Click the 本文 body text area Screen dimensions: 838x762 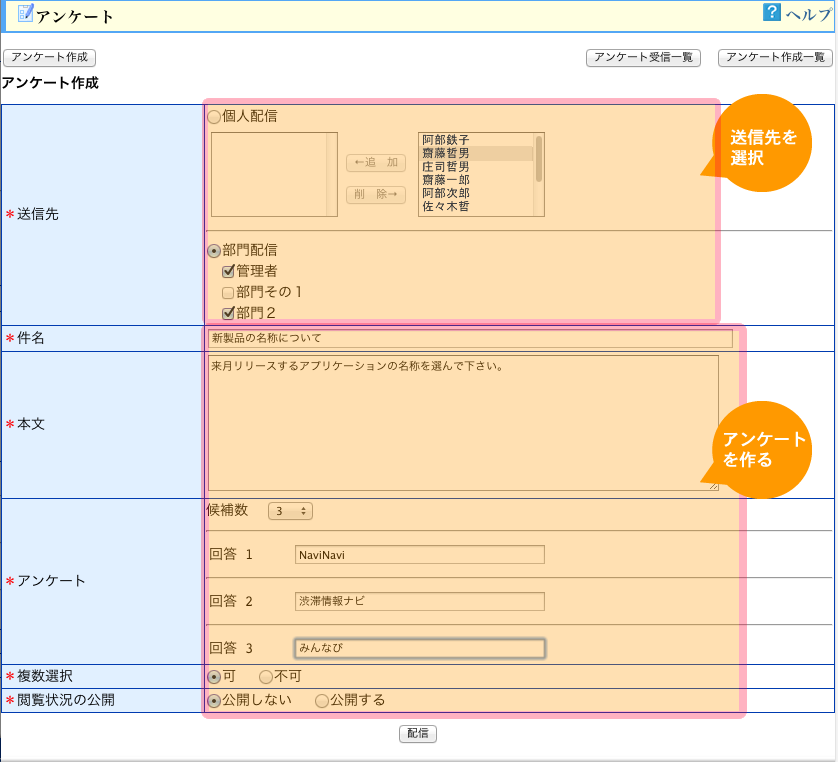463,423
